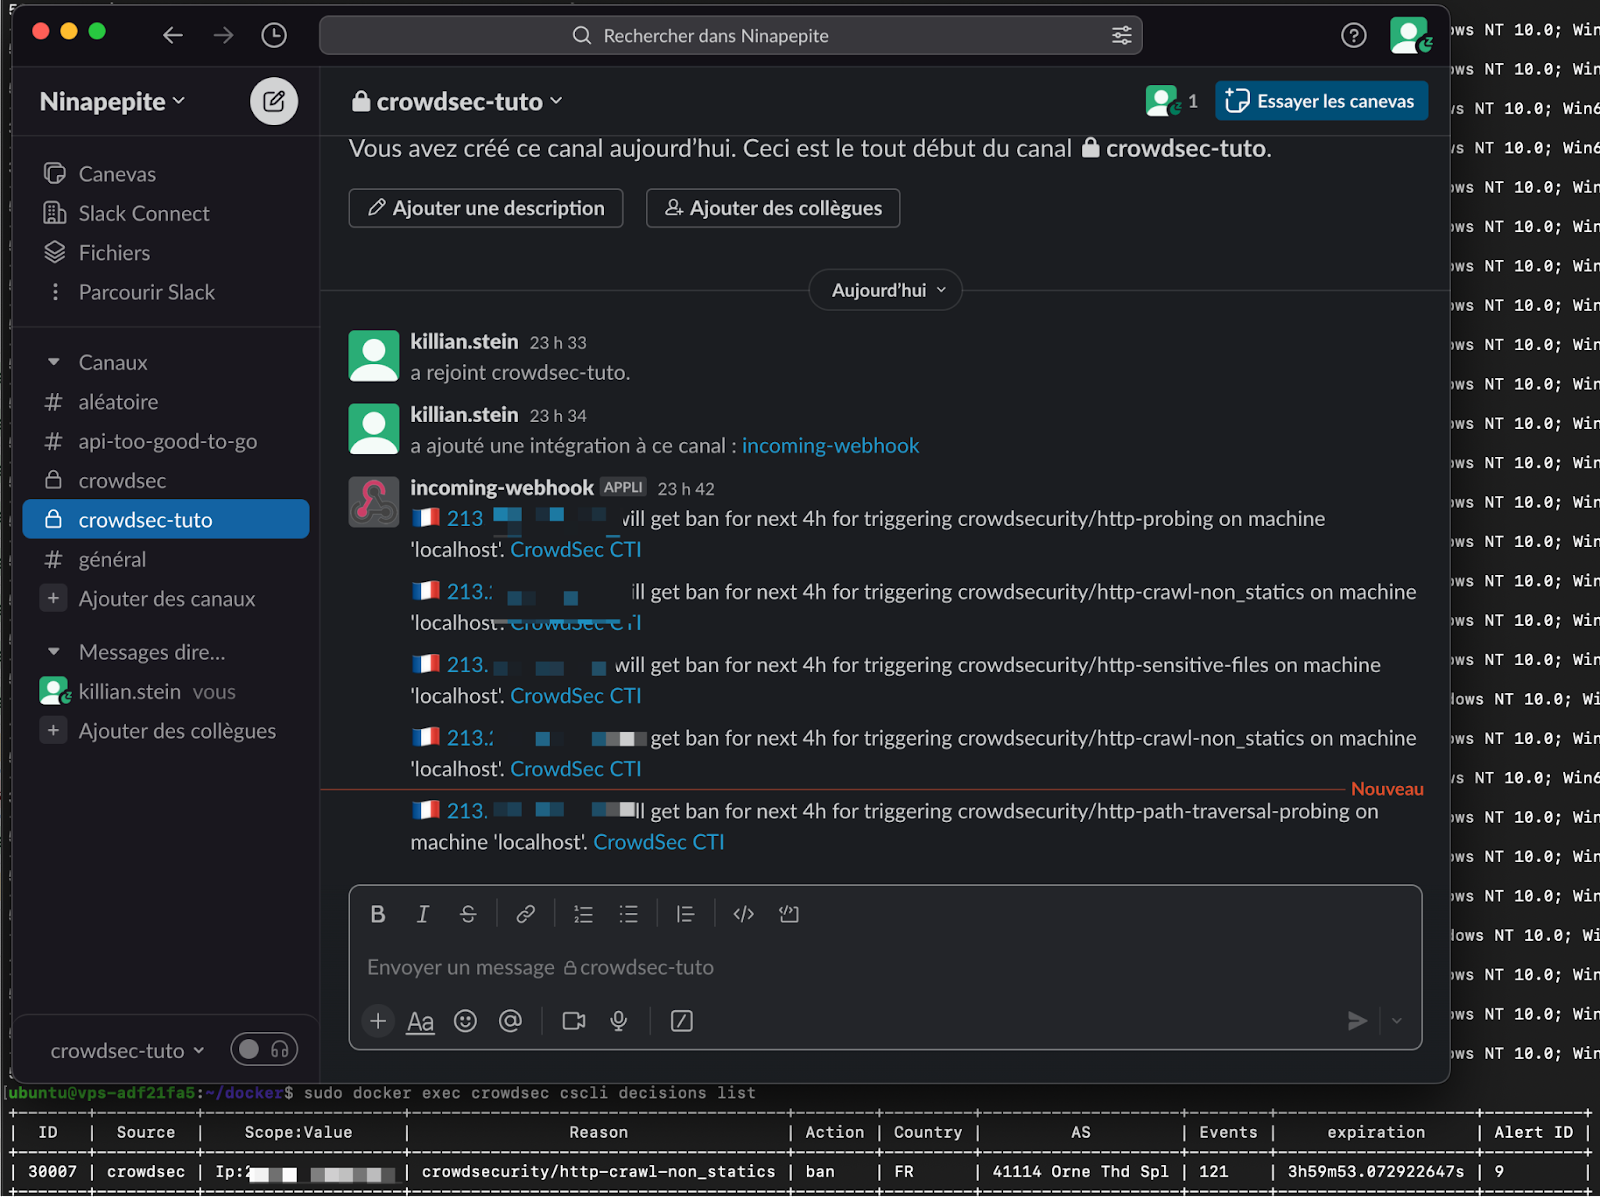Open user profile avatar in top bar
This screenshot has width=1600, height=1197.
coord(1410,36)
